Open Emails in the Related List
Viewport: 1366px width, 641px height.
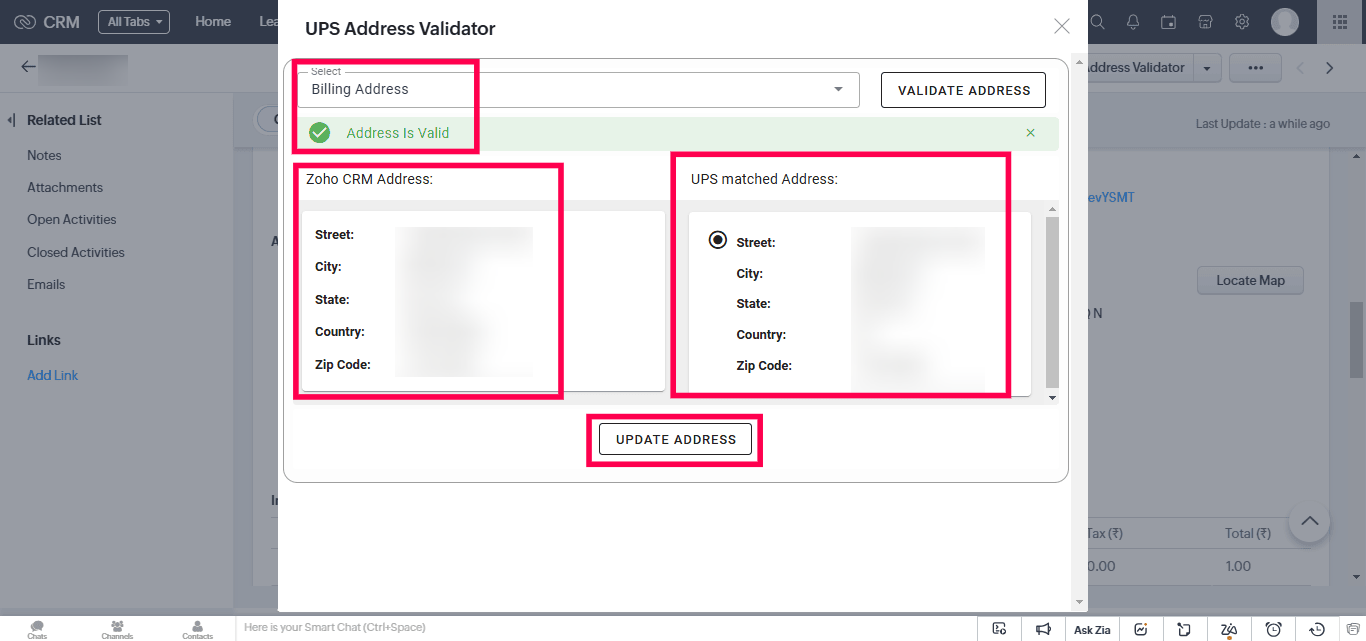click(x=46, y=284)
